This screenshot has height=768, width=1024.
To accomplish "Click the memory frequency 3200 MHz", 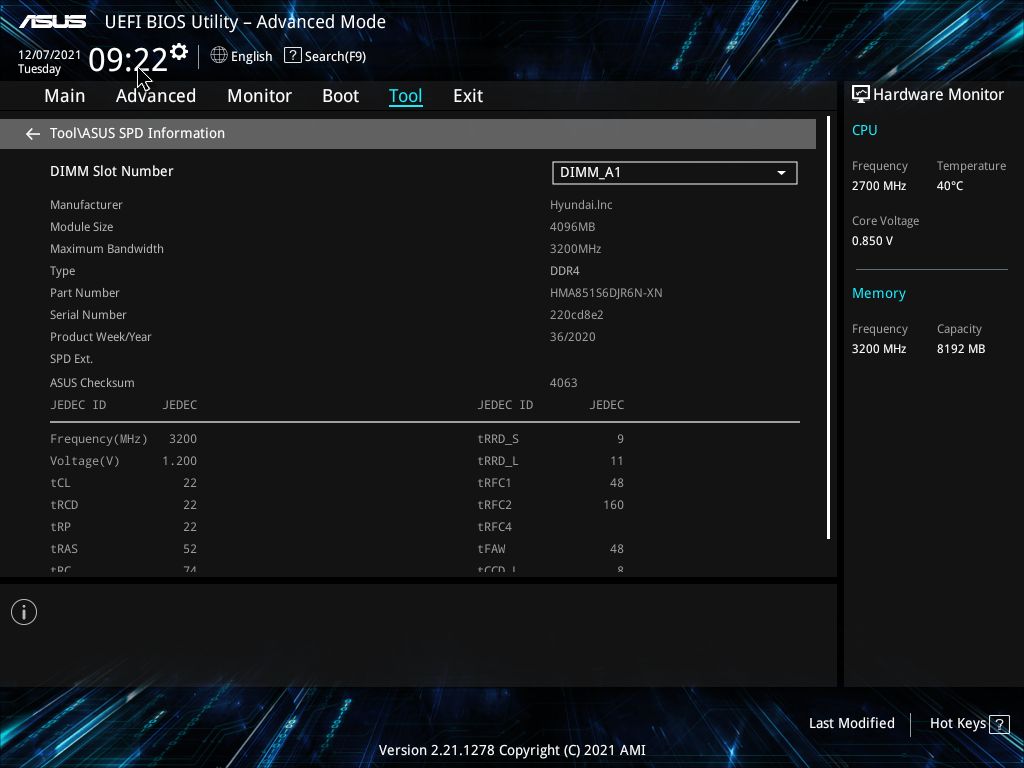I will coord(879,349).
